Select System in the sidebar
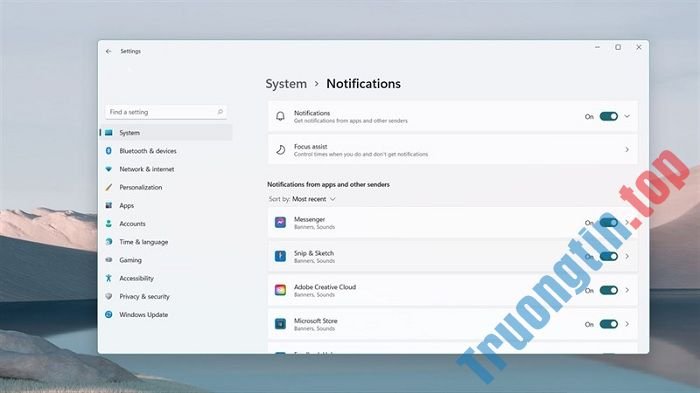Image resolution: width=700 pixels, height=393 pixels. point(166,133)
